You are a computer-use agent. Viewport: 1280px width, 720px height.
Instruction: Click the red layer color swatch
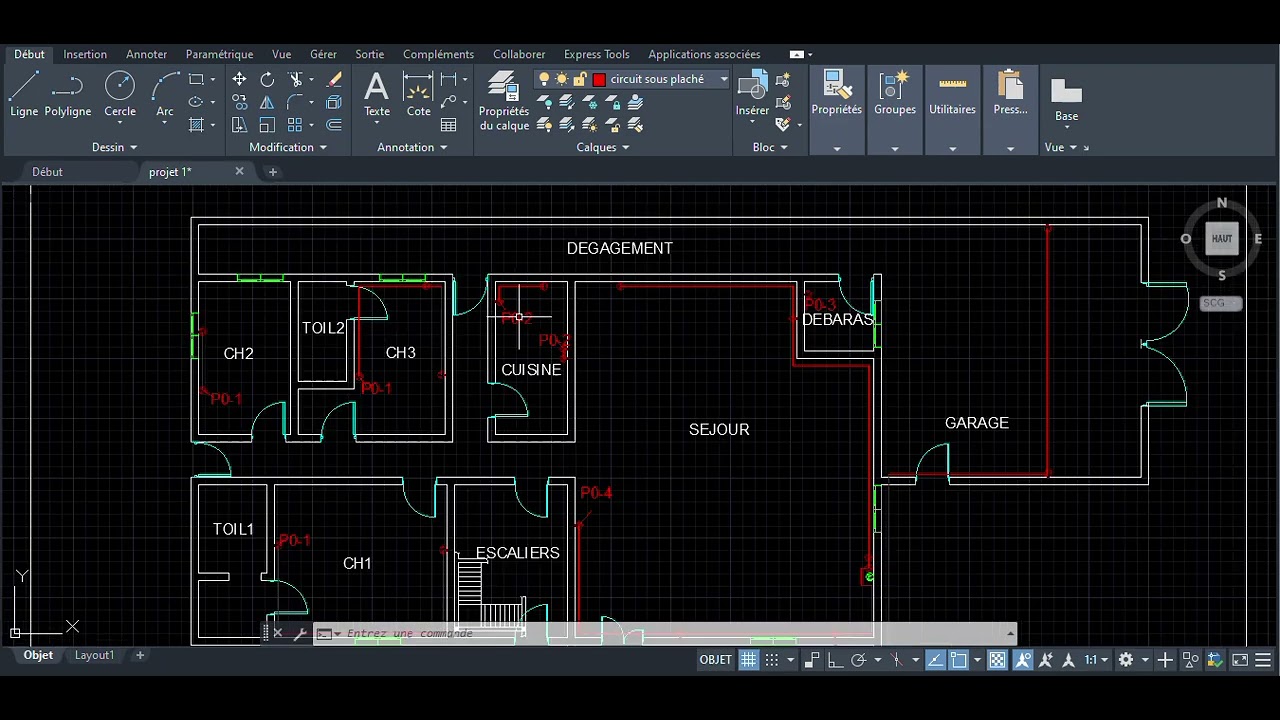click(x=599, y=79)
